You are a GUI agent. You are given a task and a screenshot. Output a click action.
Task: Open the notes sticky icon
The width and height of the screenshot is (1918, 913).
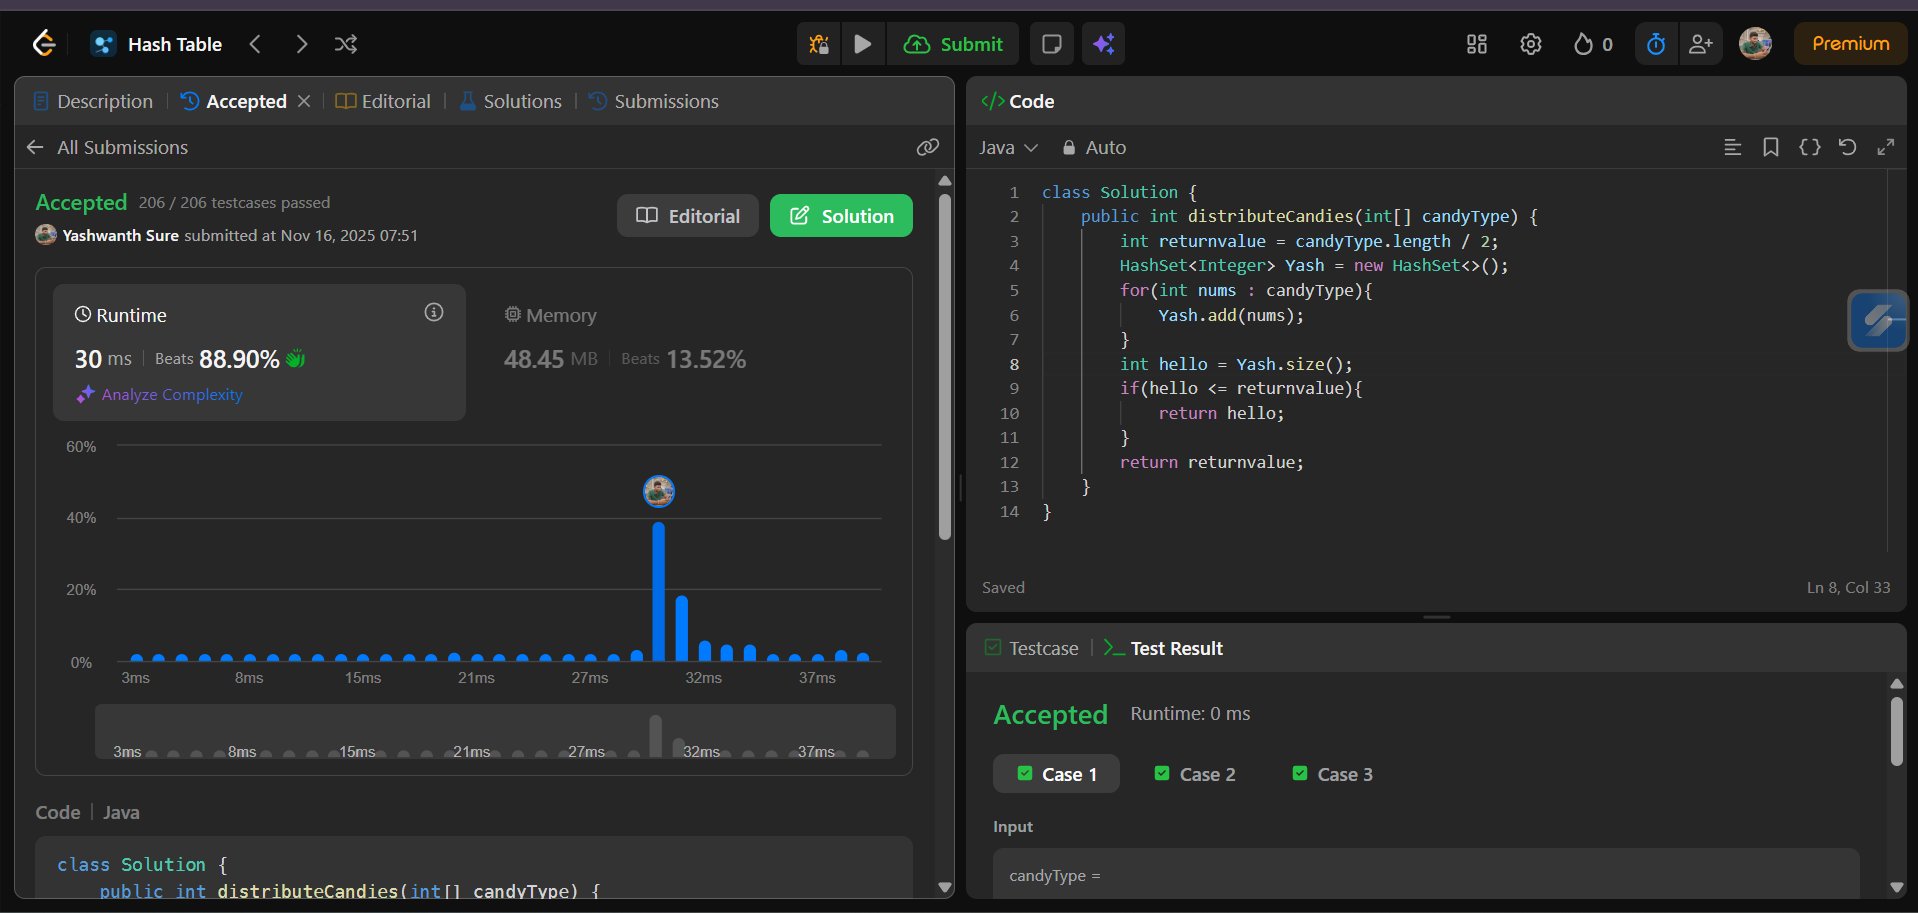point(1051,44)
